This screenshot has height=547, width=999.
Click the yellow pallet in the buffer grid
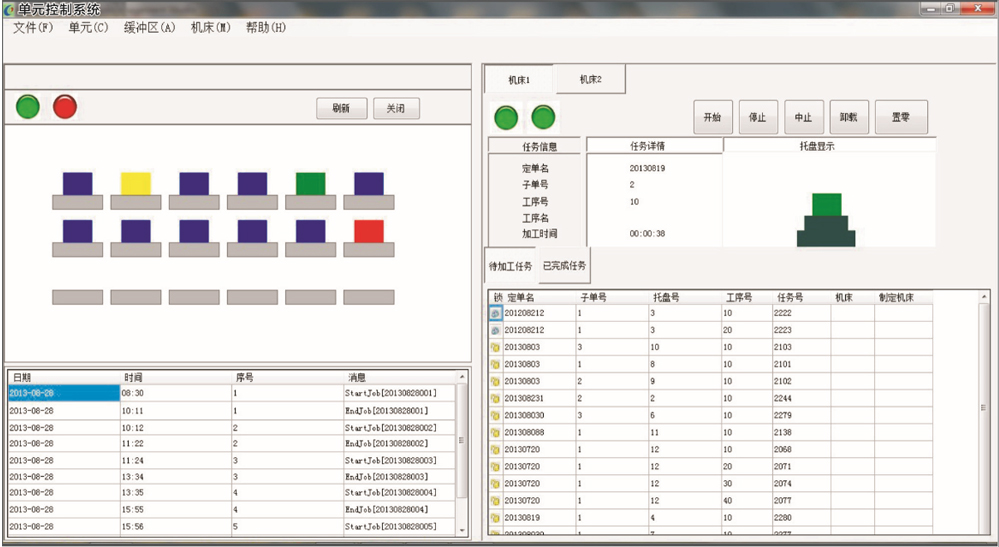(x=135, y=183)
